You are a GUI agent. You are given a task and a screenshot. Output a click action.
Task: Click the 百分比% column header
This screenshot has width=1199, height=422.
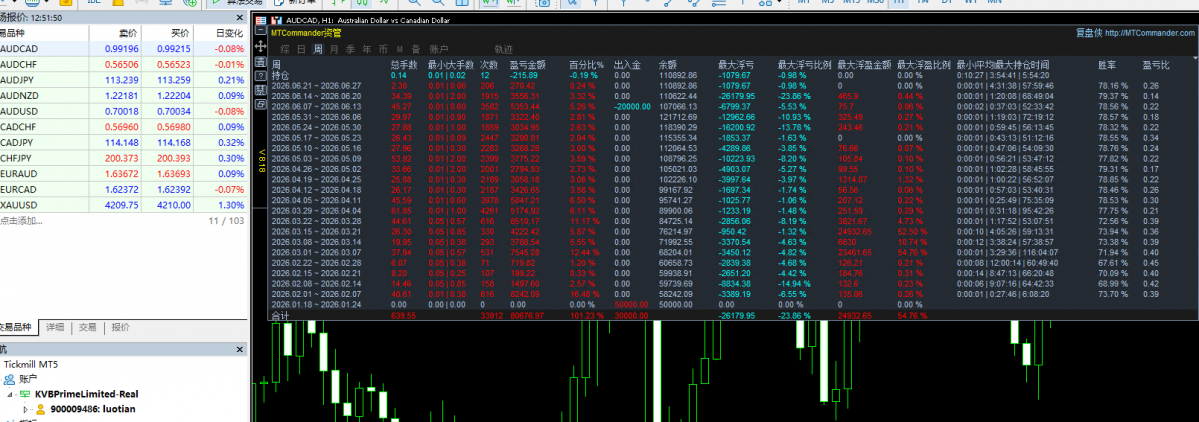tap(587, 65)
